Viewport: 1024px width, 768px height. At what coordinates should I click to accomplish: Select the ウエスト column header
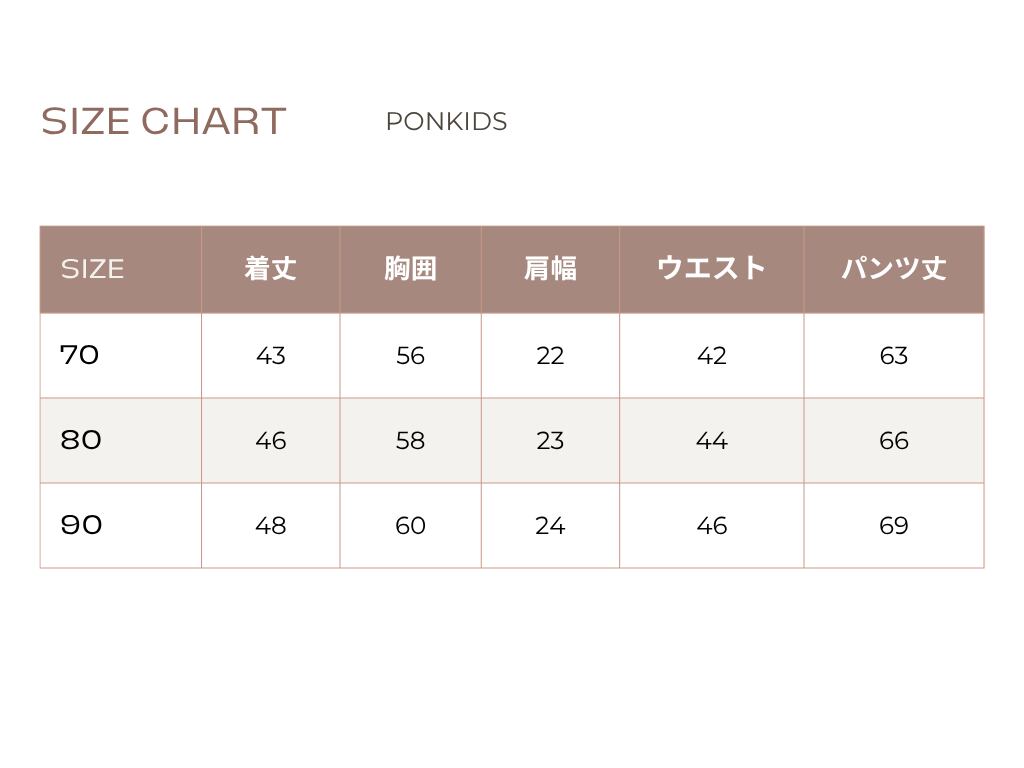(711, 269)
